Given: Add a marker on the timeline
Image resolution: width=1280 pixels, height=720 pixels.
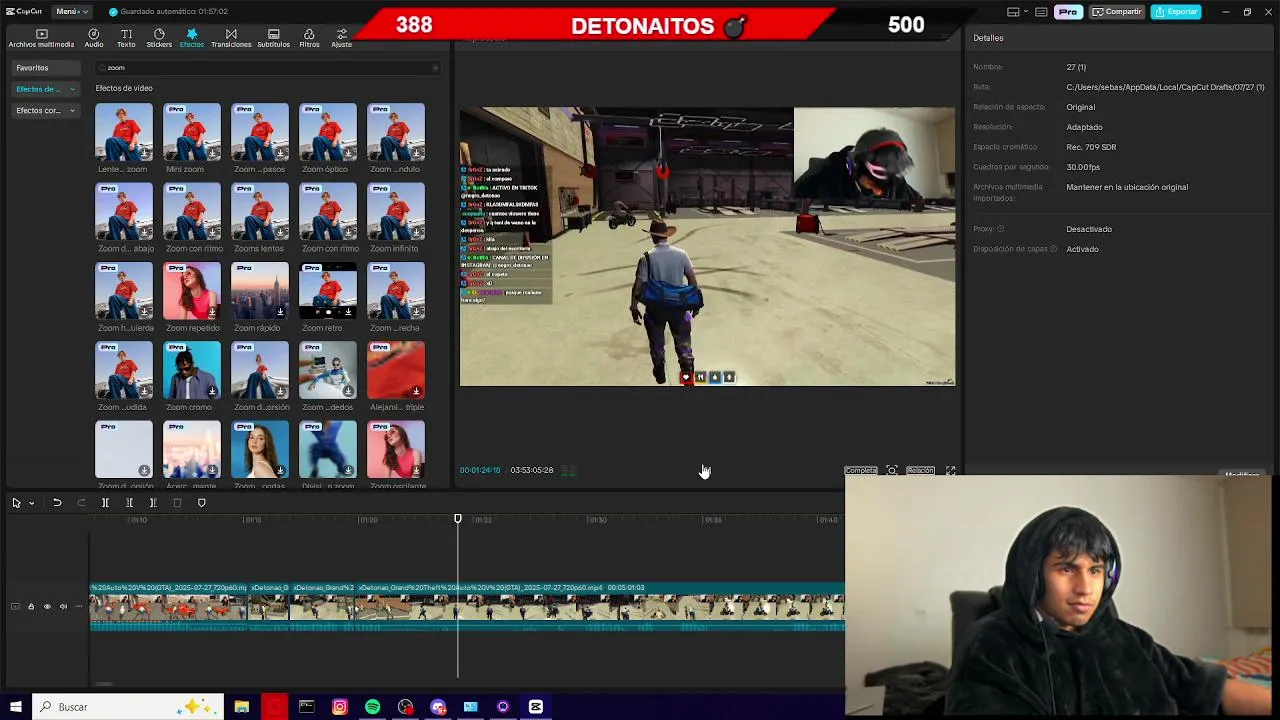Looking at the screenshot, I should (x=201, y=503).
